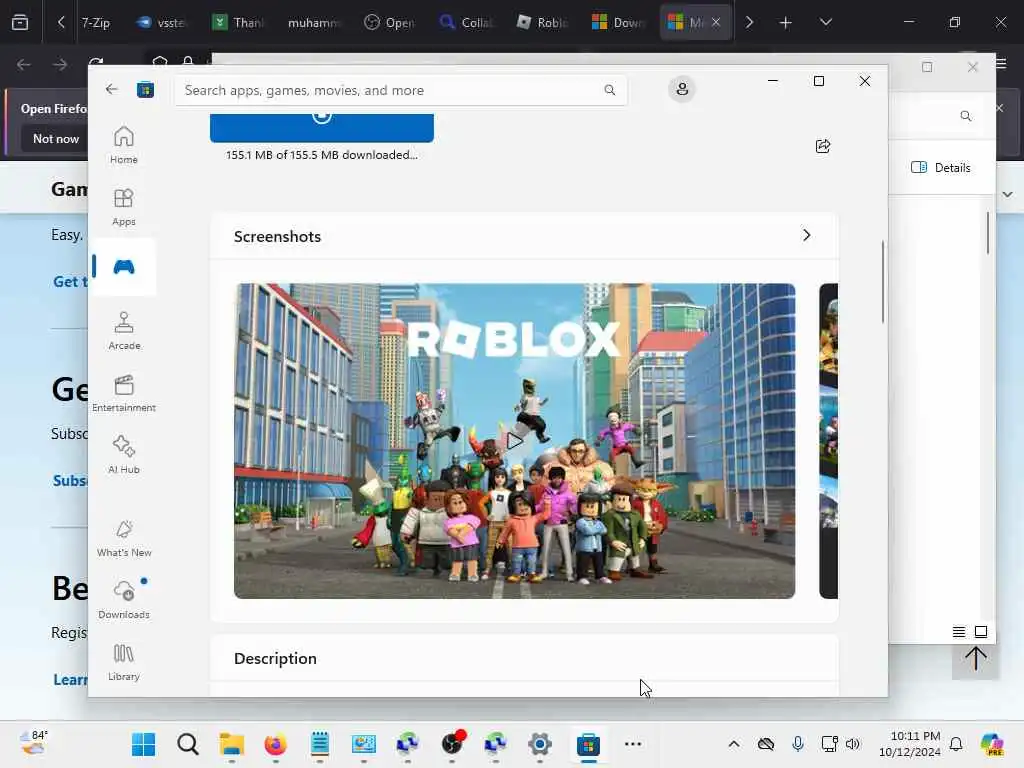
Task: Open the list all tabs dropdown
Action: pos(825,22)
